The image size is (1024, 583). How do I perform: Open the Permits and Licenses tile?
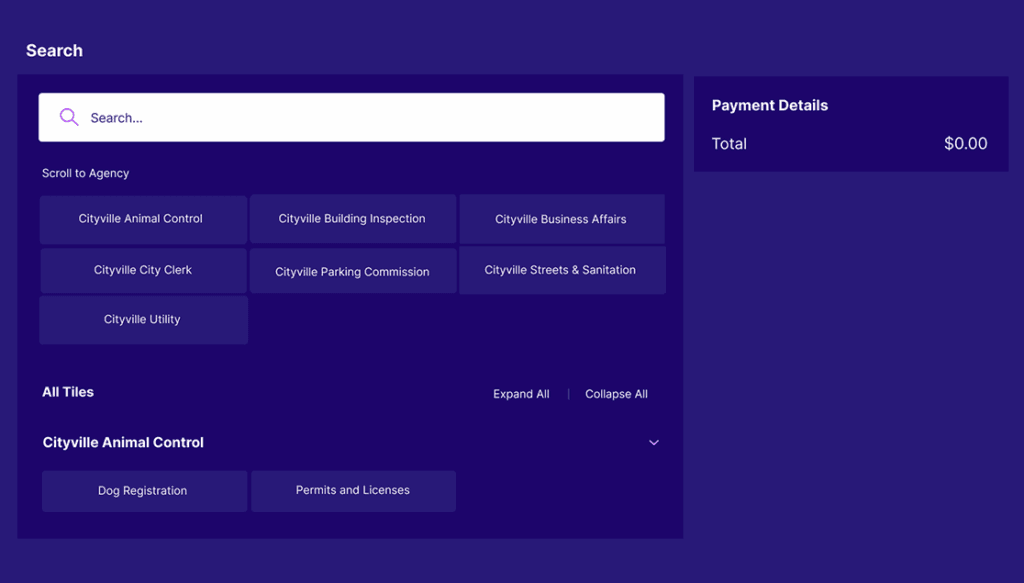(x=353, y=490)
